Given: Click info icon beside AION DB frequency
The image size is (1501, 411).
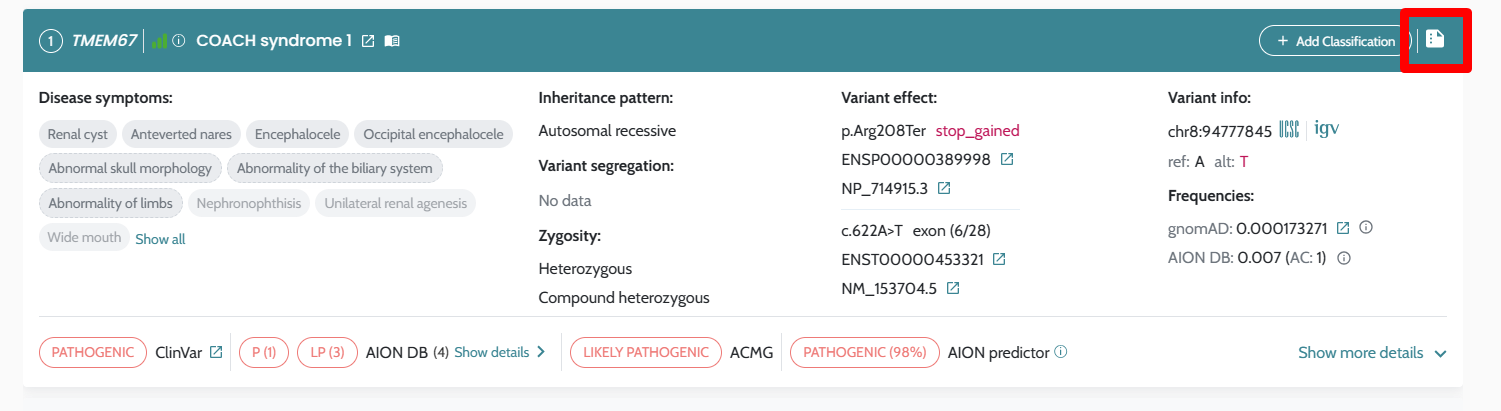Looking at the screenshot, I should [1345, 258].
